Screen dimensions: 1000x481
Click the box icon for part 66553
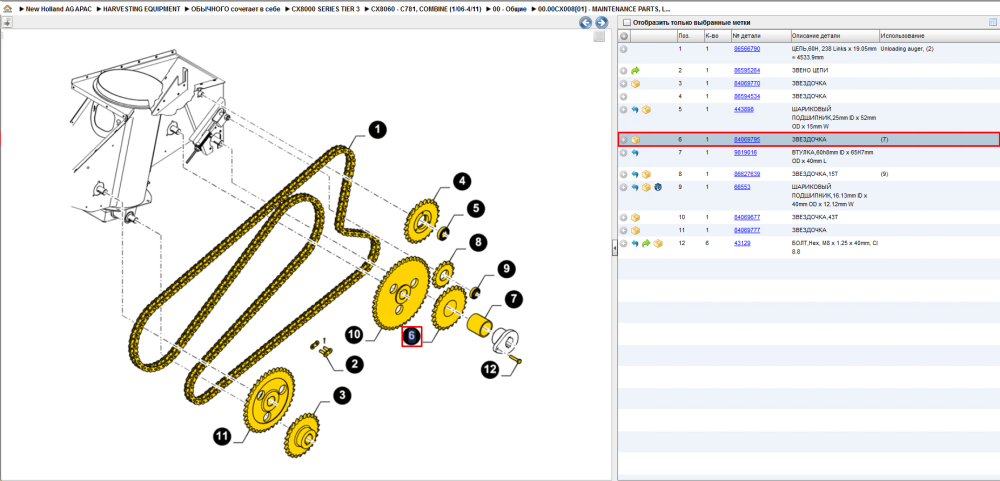pos(646,188)
